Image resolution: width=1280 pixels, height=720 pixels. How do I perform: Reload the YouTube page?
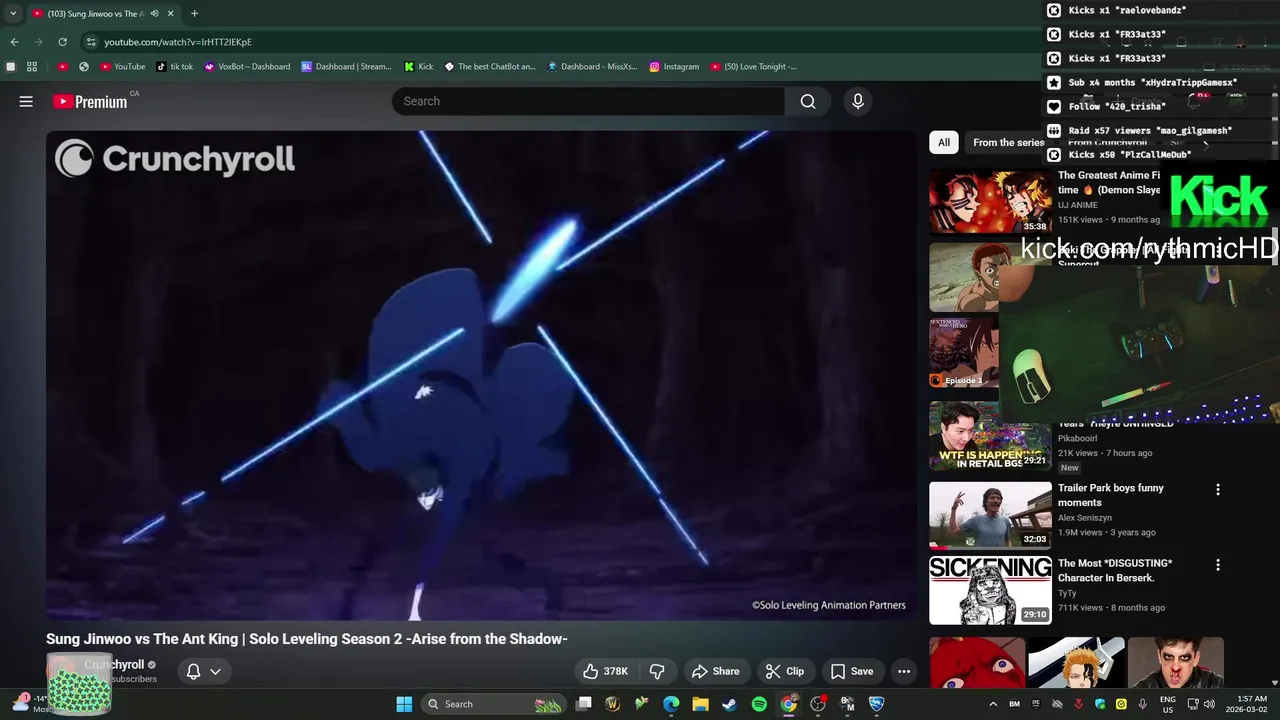click(62, 42)
